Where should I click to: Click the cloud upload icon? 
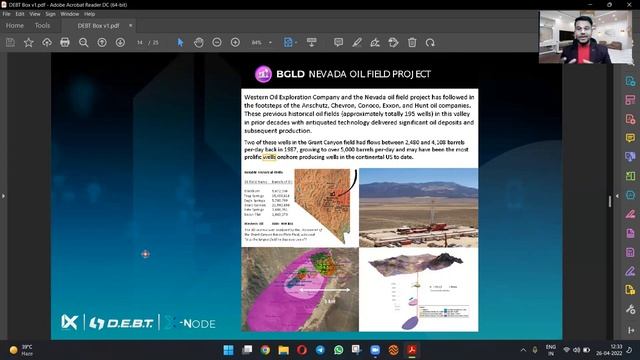[x=47, y=42]
